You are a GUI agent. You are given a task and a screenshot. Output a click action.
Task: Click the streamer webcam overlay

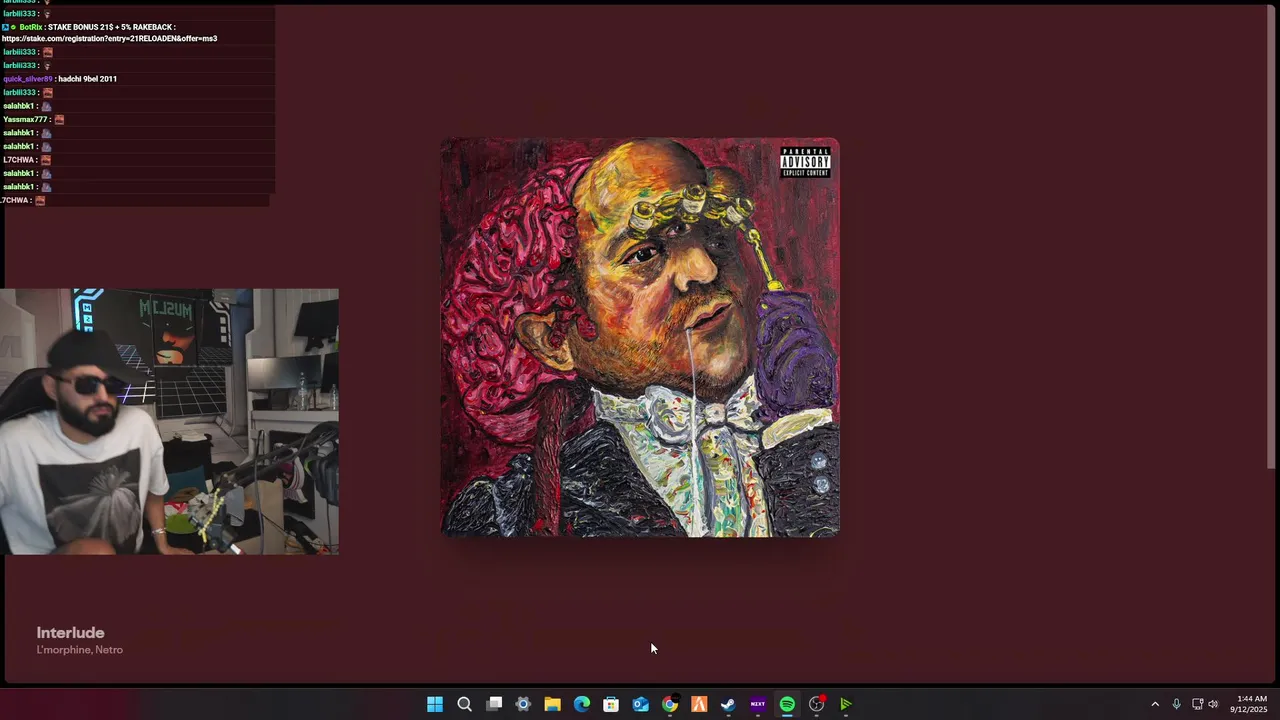[169, 421]
